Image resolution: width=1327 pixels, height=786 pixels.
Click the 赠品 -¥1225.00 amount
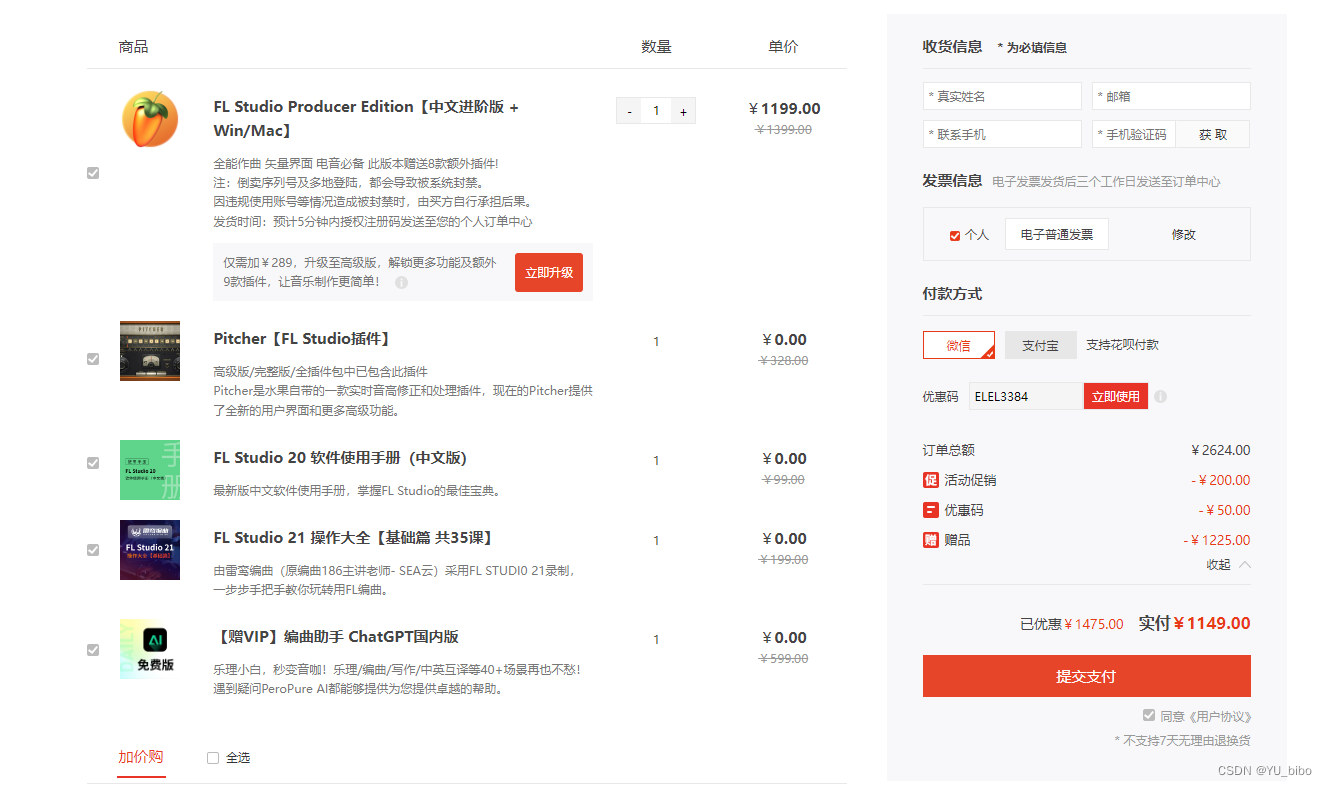(x=1216, y=540)
